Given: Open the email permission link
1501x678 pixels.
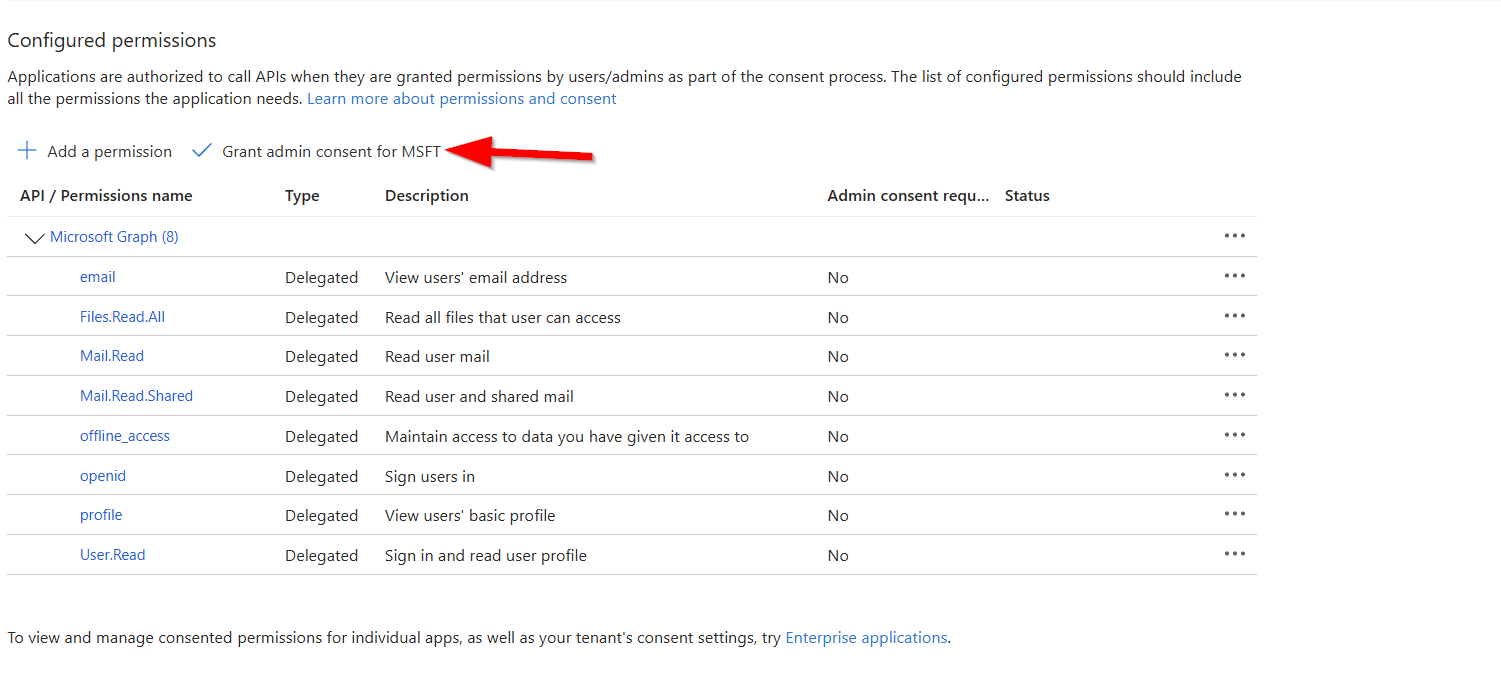Looking at the screenshot, I should pos(98,277).
